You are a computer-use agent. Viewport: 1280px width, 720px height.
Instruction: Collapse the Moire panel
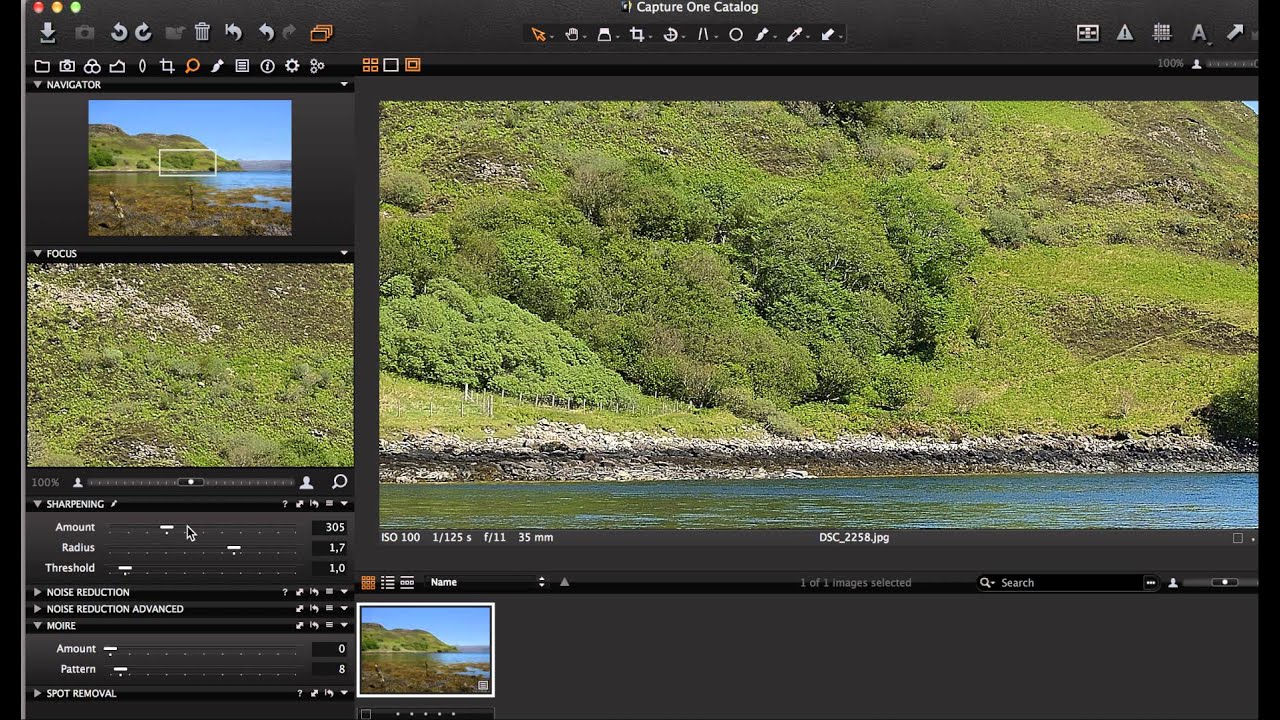[37, 625]
